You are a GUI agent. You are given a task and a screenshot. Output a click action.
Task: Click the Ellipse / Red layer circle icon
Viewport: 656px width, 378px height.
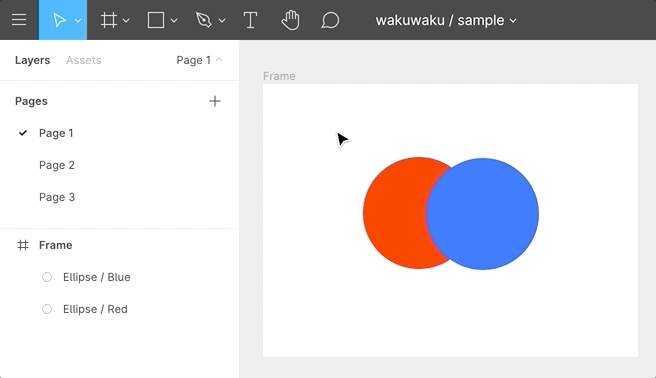(x=47, y=309)
